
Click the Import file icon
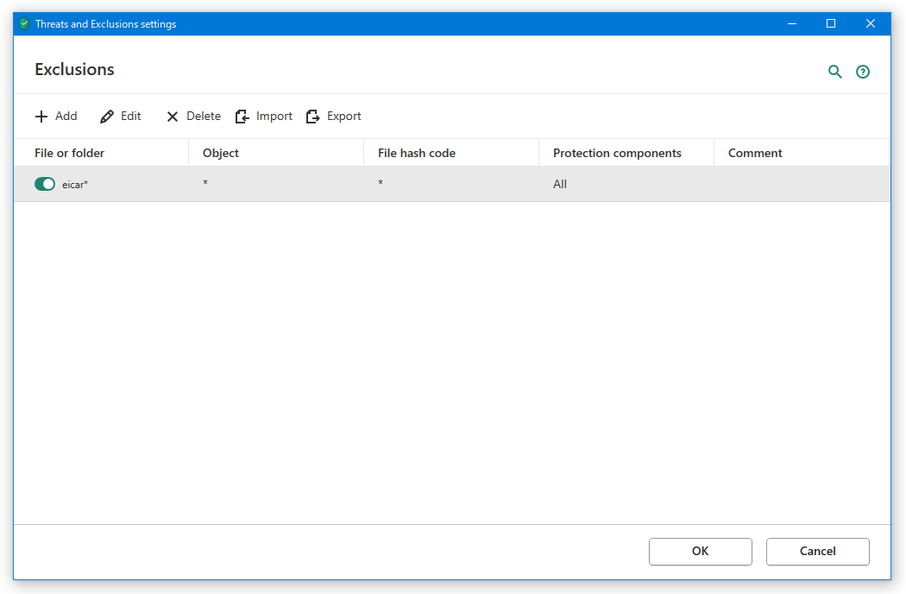click(242, 116)
